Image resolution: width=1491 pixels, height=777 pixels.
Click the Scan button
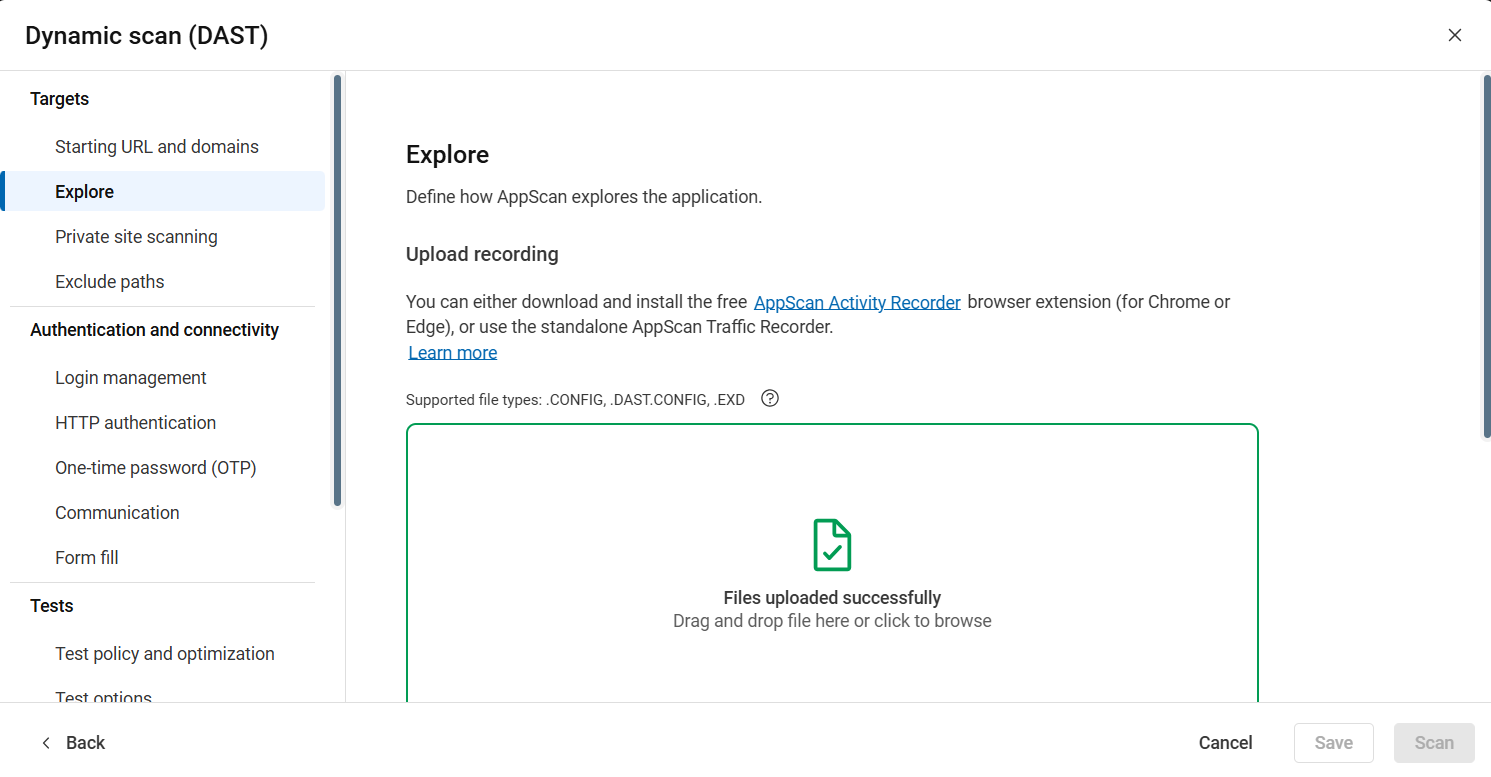point(1433,743)
